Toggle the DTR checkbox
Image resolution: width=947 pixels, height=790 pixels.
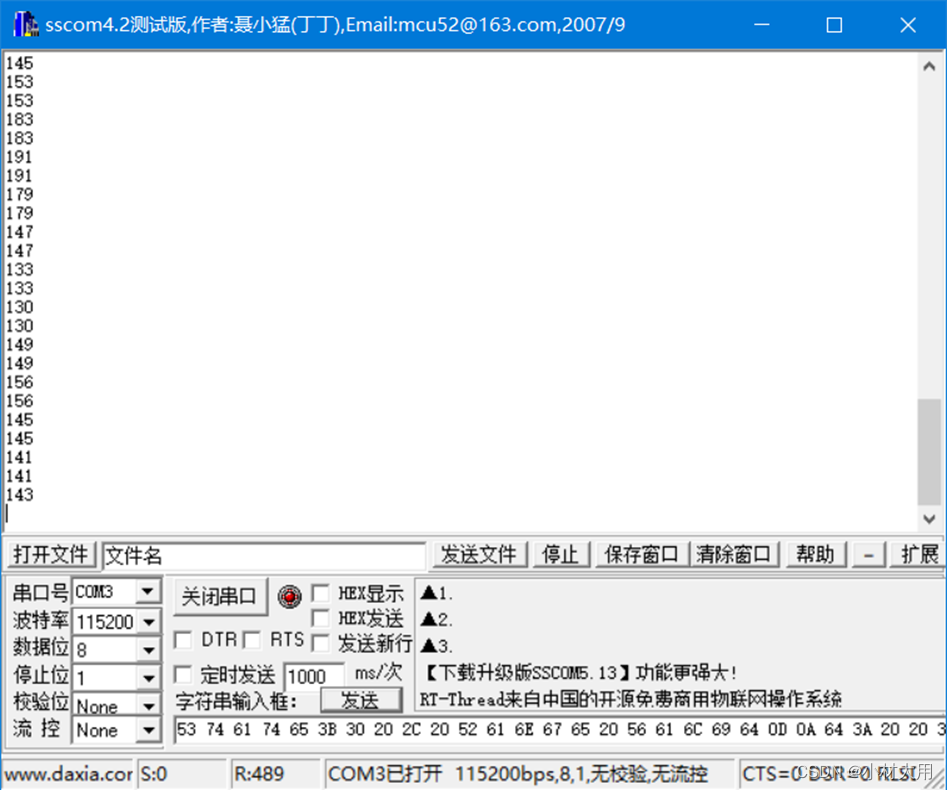[183, 640]
